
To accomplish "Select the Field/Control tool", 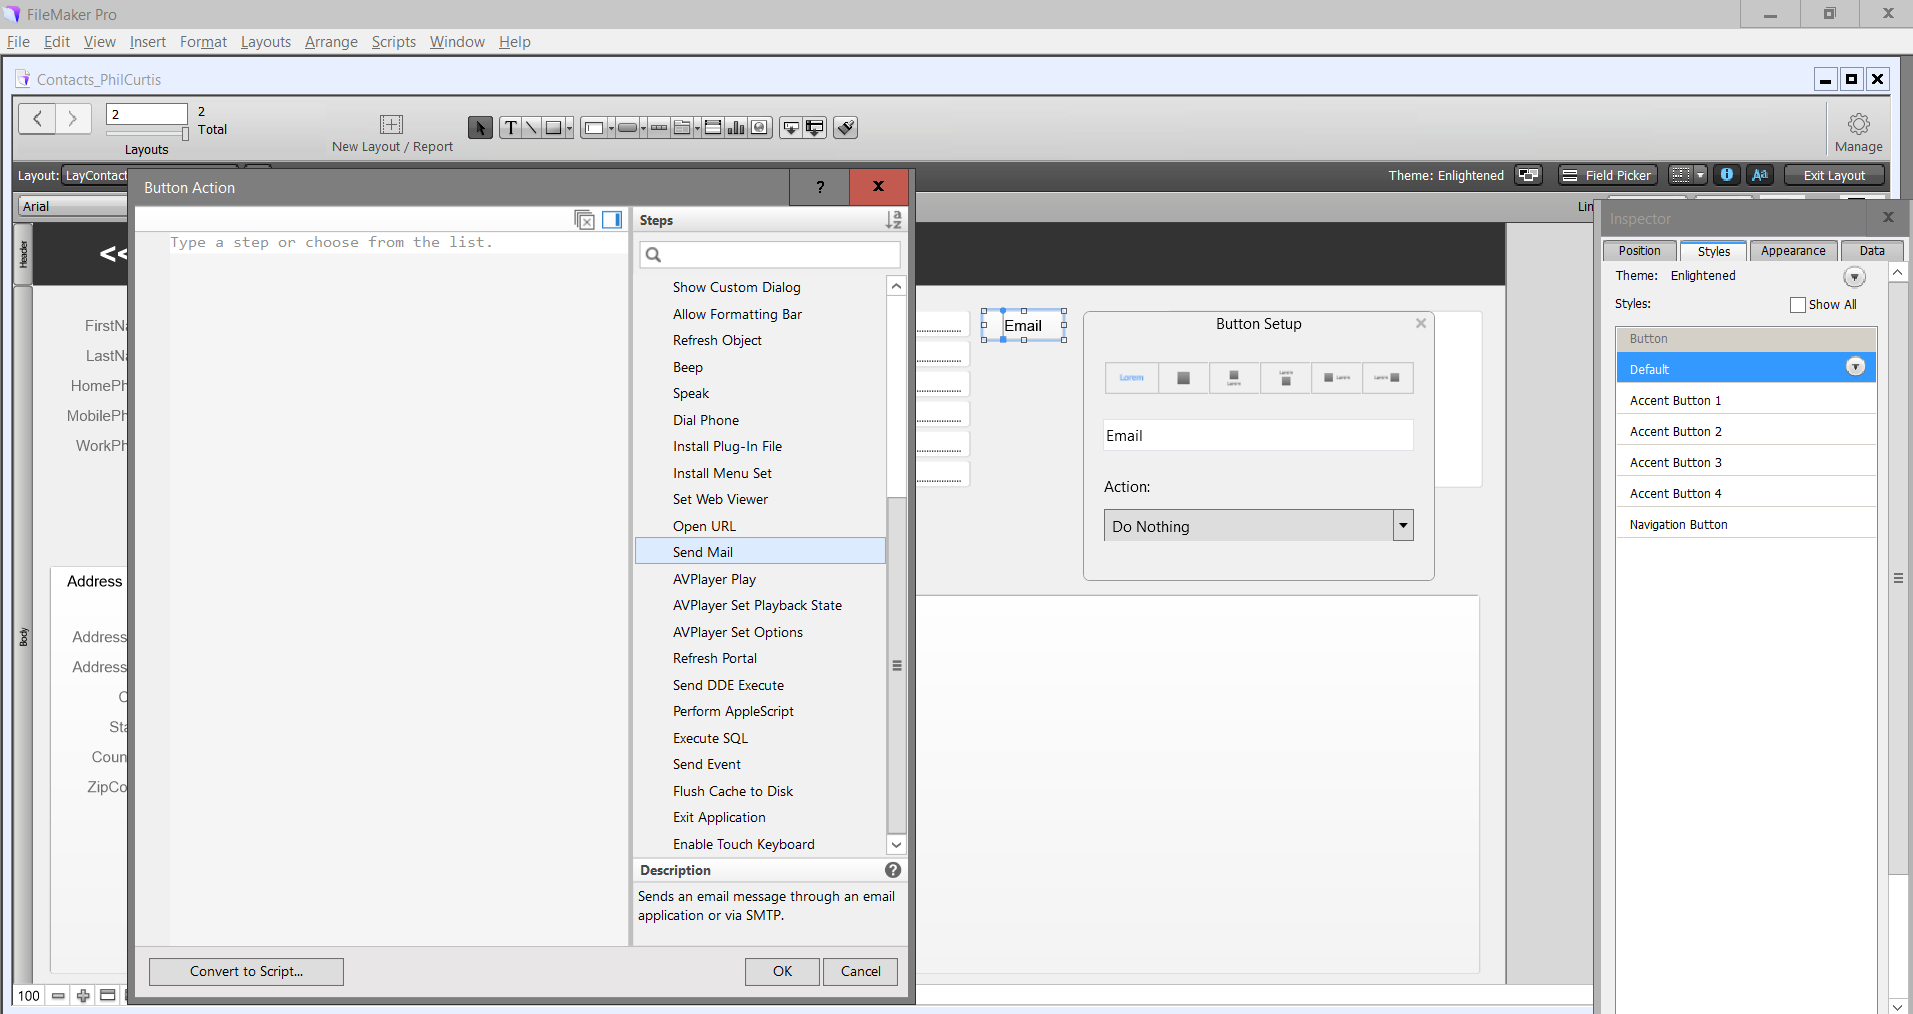I will tap(594, 127).
